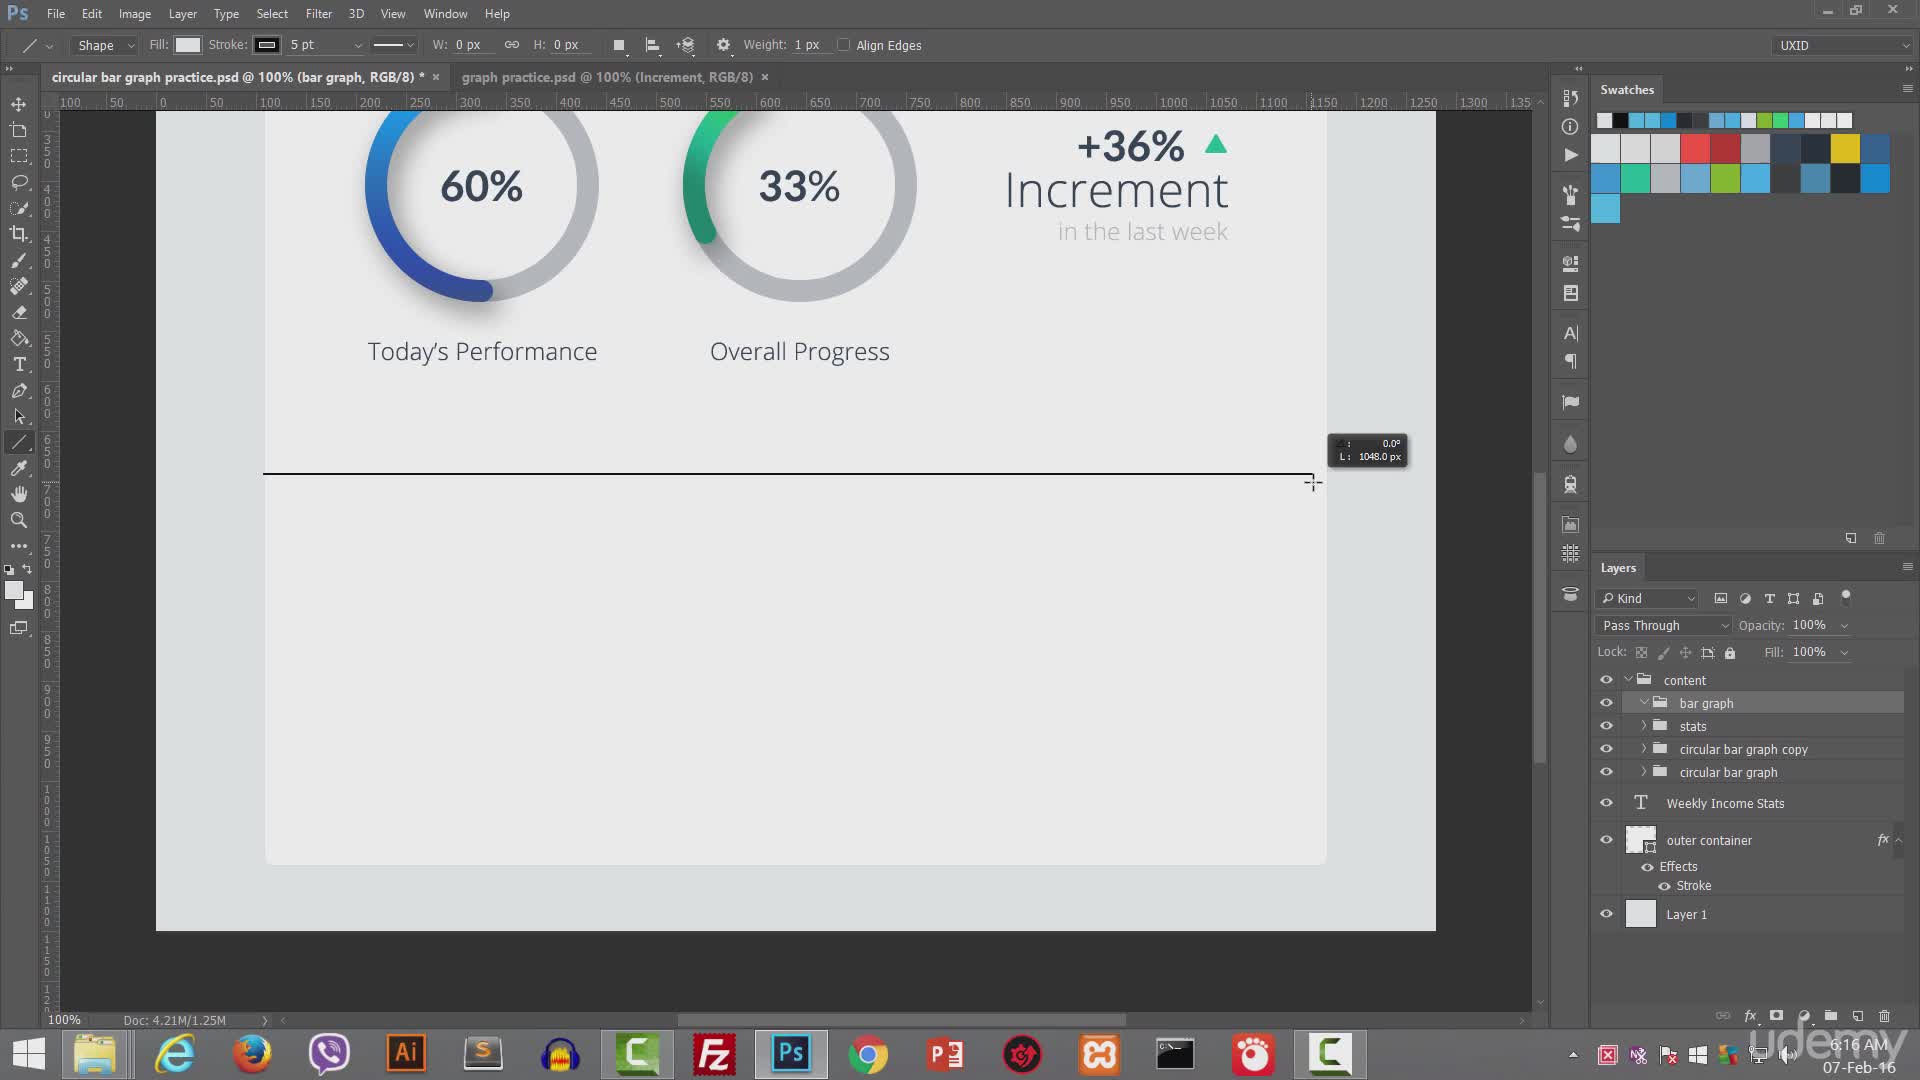Open Chrome from the taskbar
This screenshot has width=1920, height=1080.
coord(868,1054)
